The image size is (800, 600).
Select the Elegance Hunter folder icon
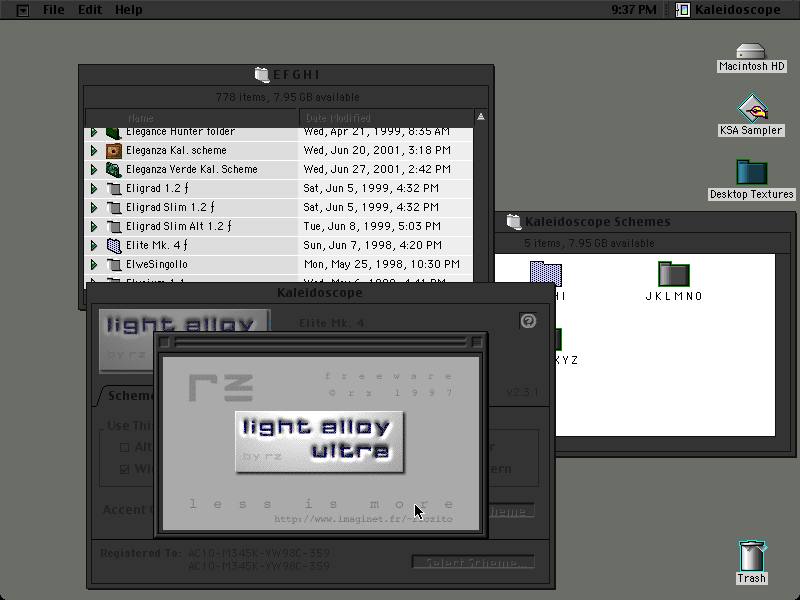113,133
